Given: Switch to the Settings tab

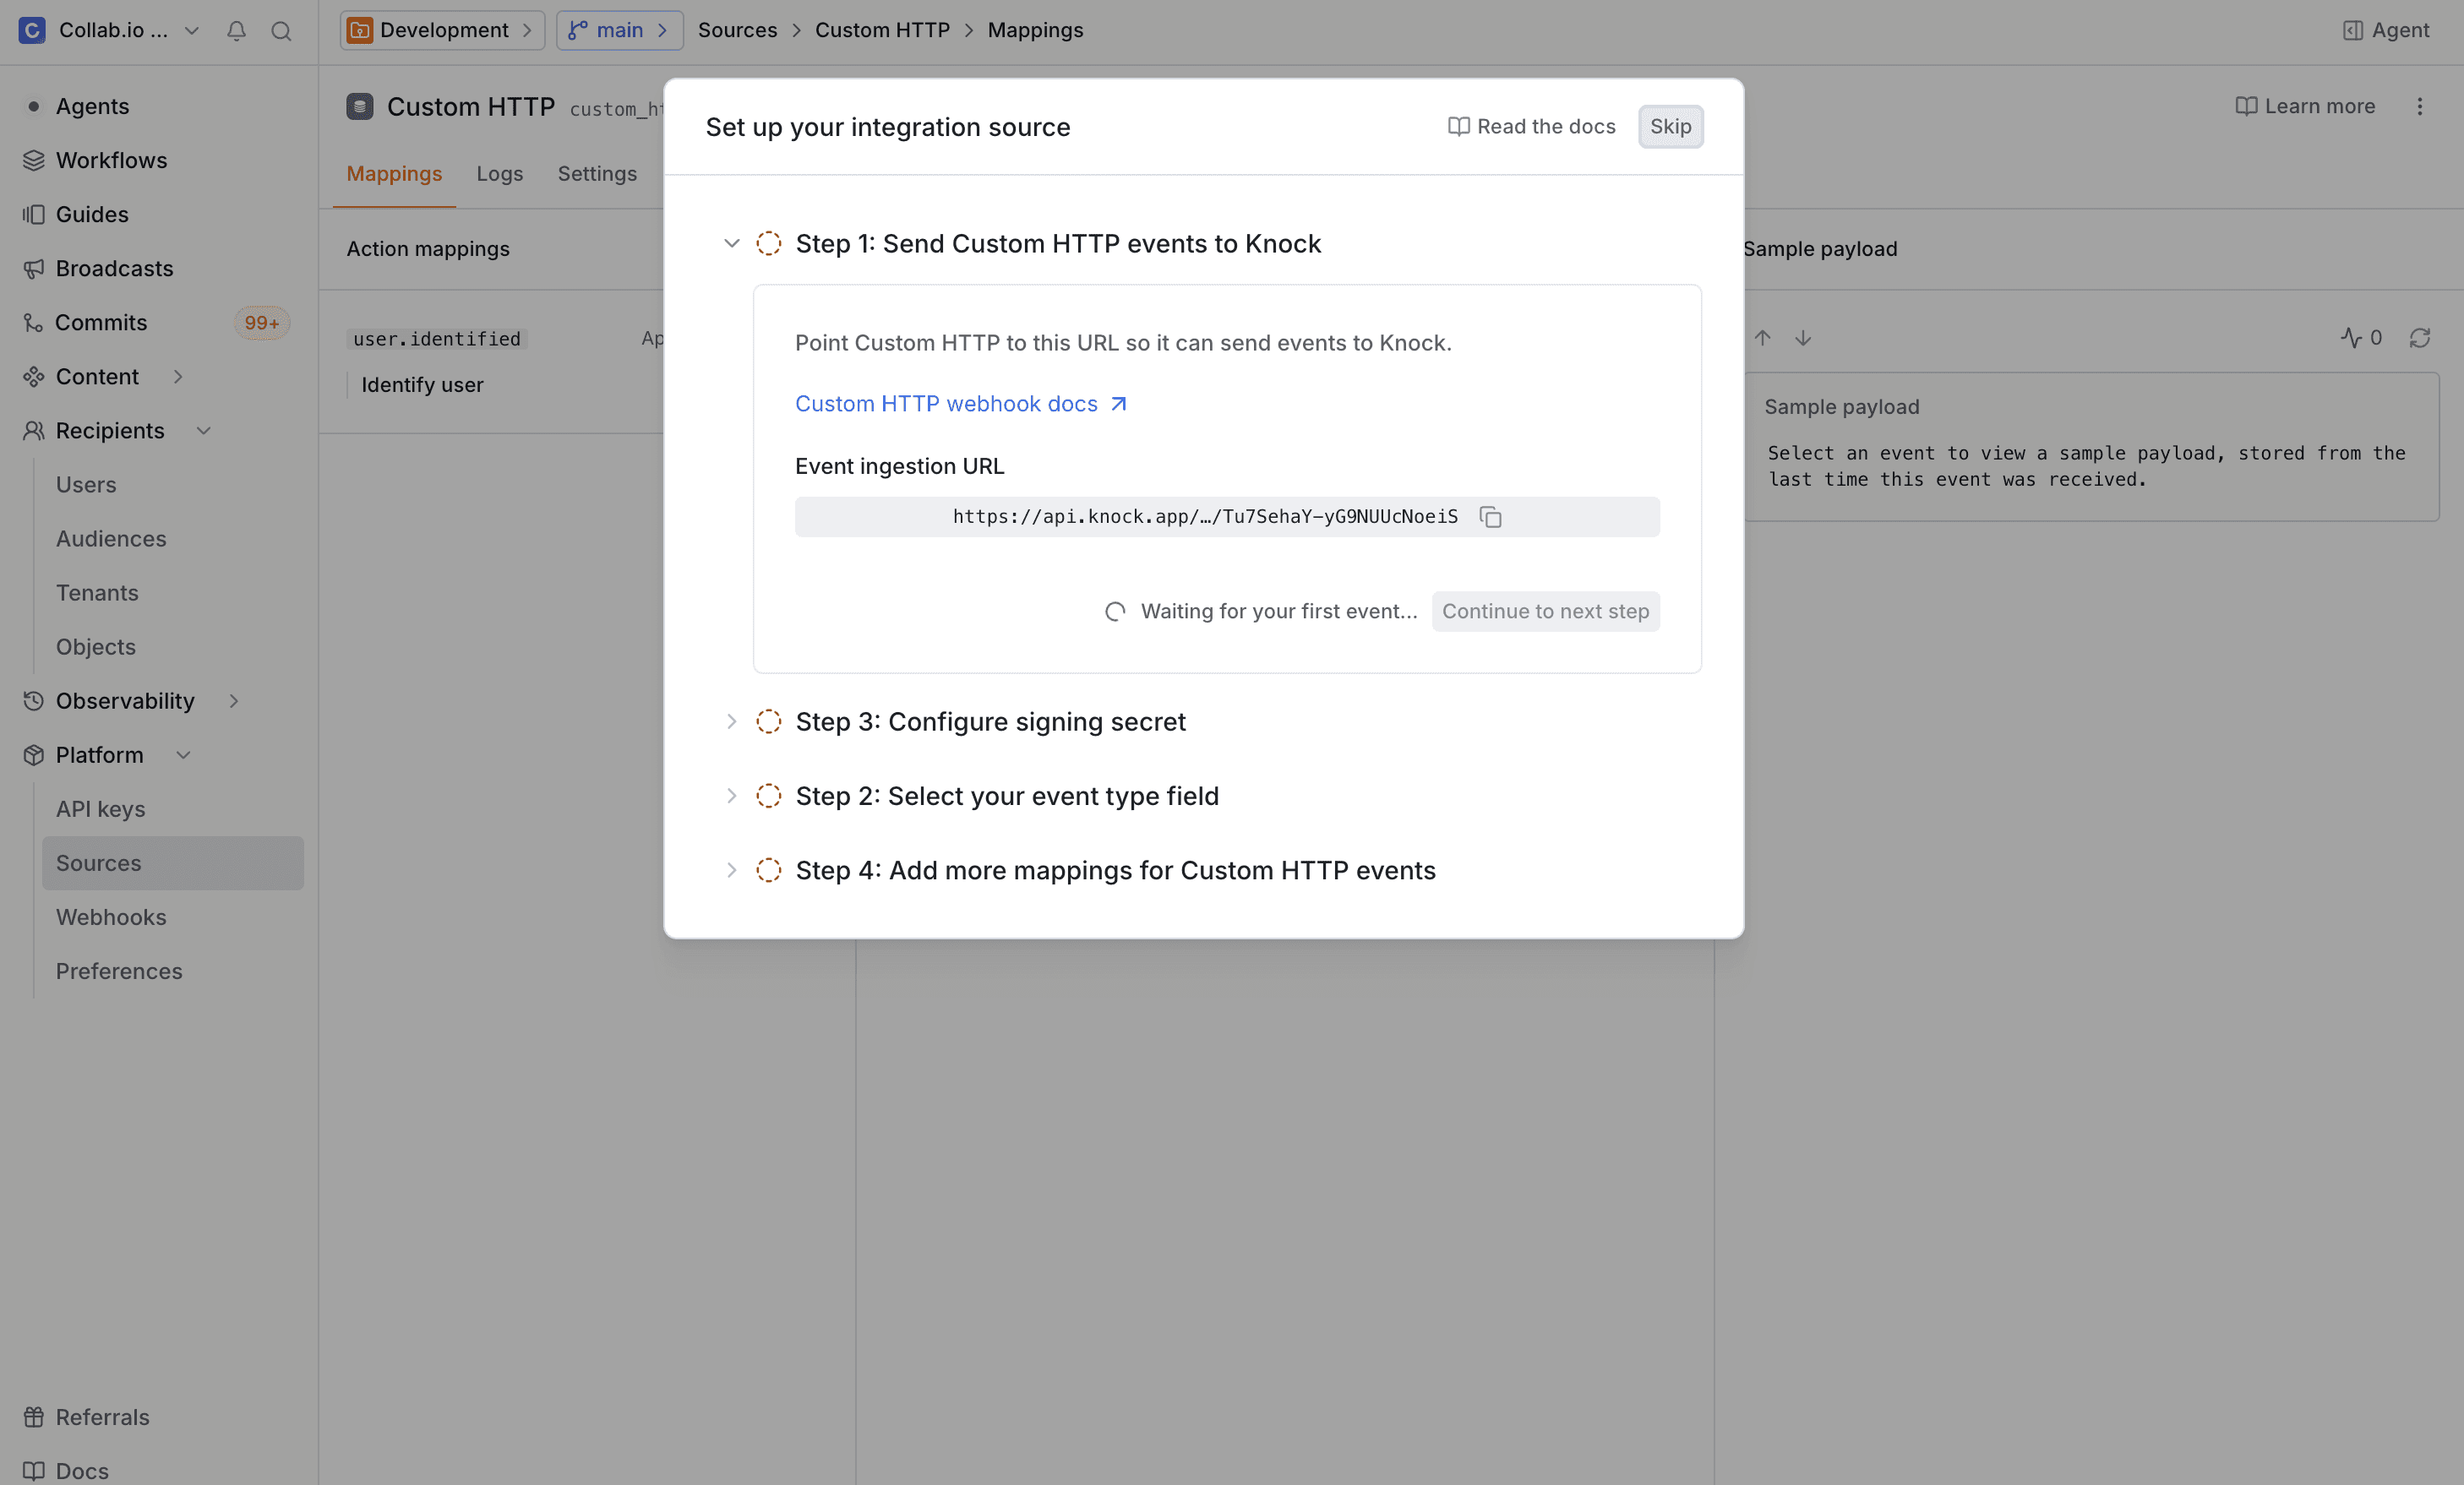Looking at the screenshot, I should 597,173.
